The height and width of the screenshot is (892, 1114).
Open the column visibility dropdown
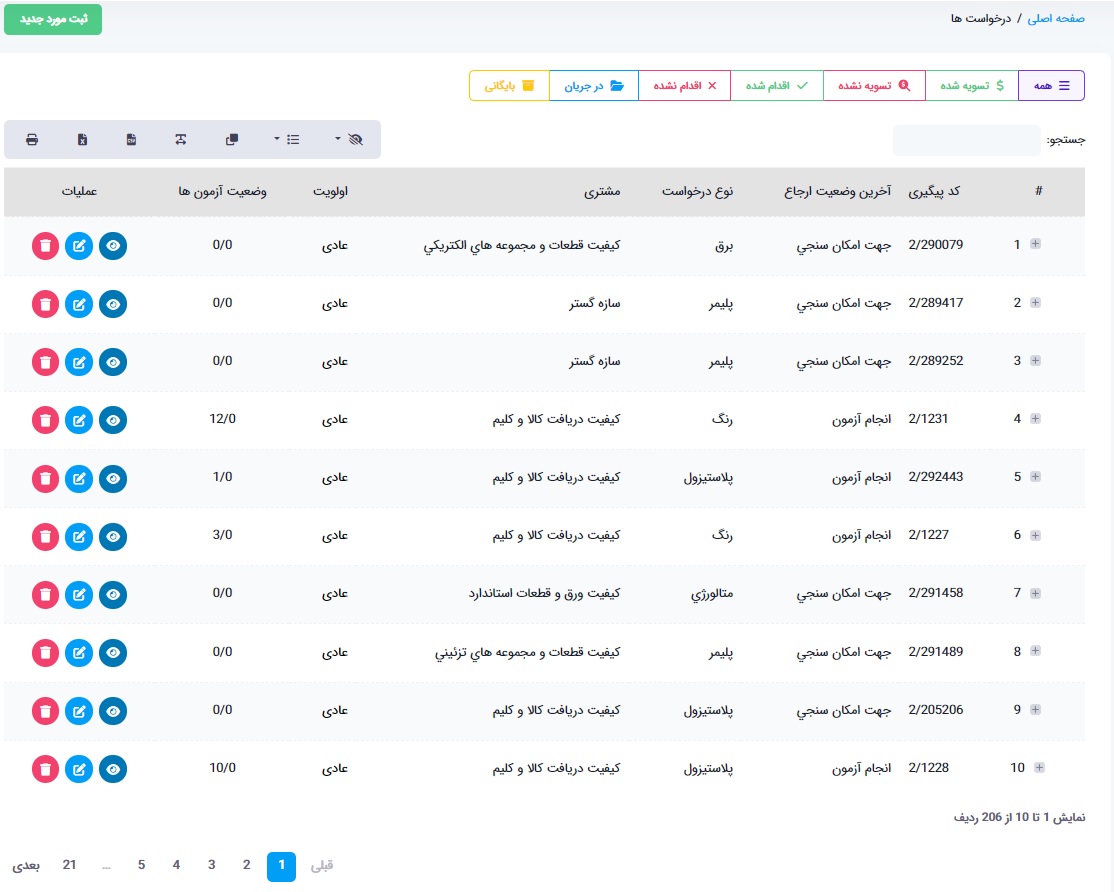[x=349, y=140]
